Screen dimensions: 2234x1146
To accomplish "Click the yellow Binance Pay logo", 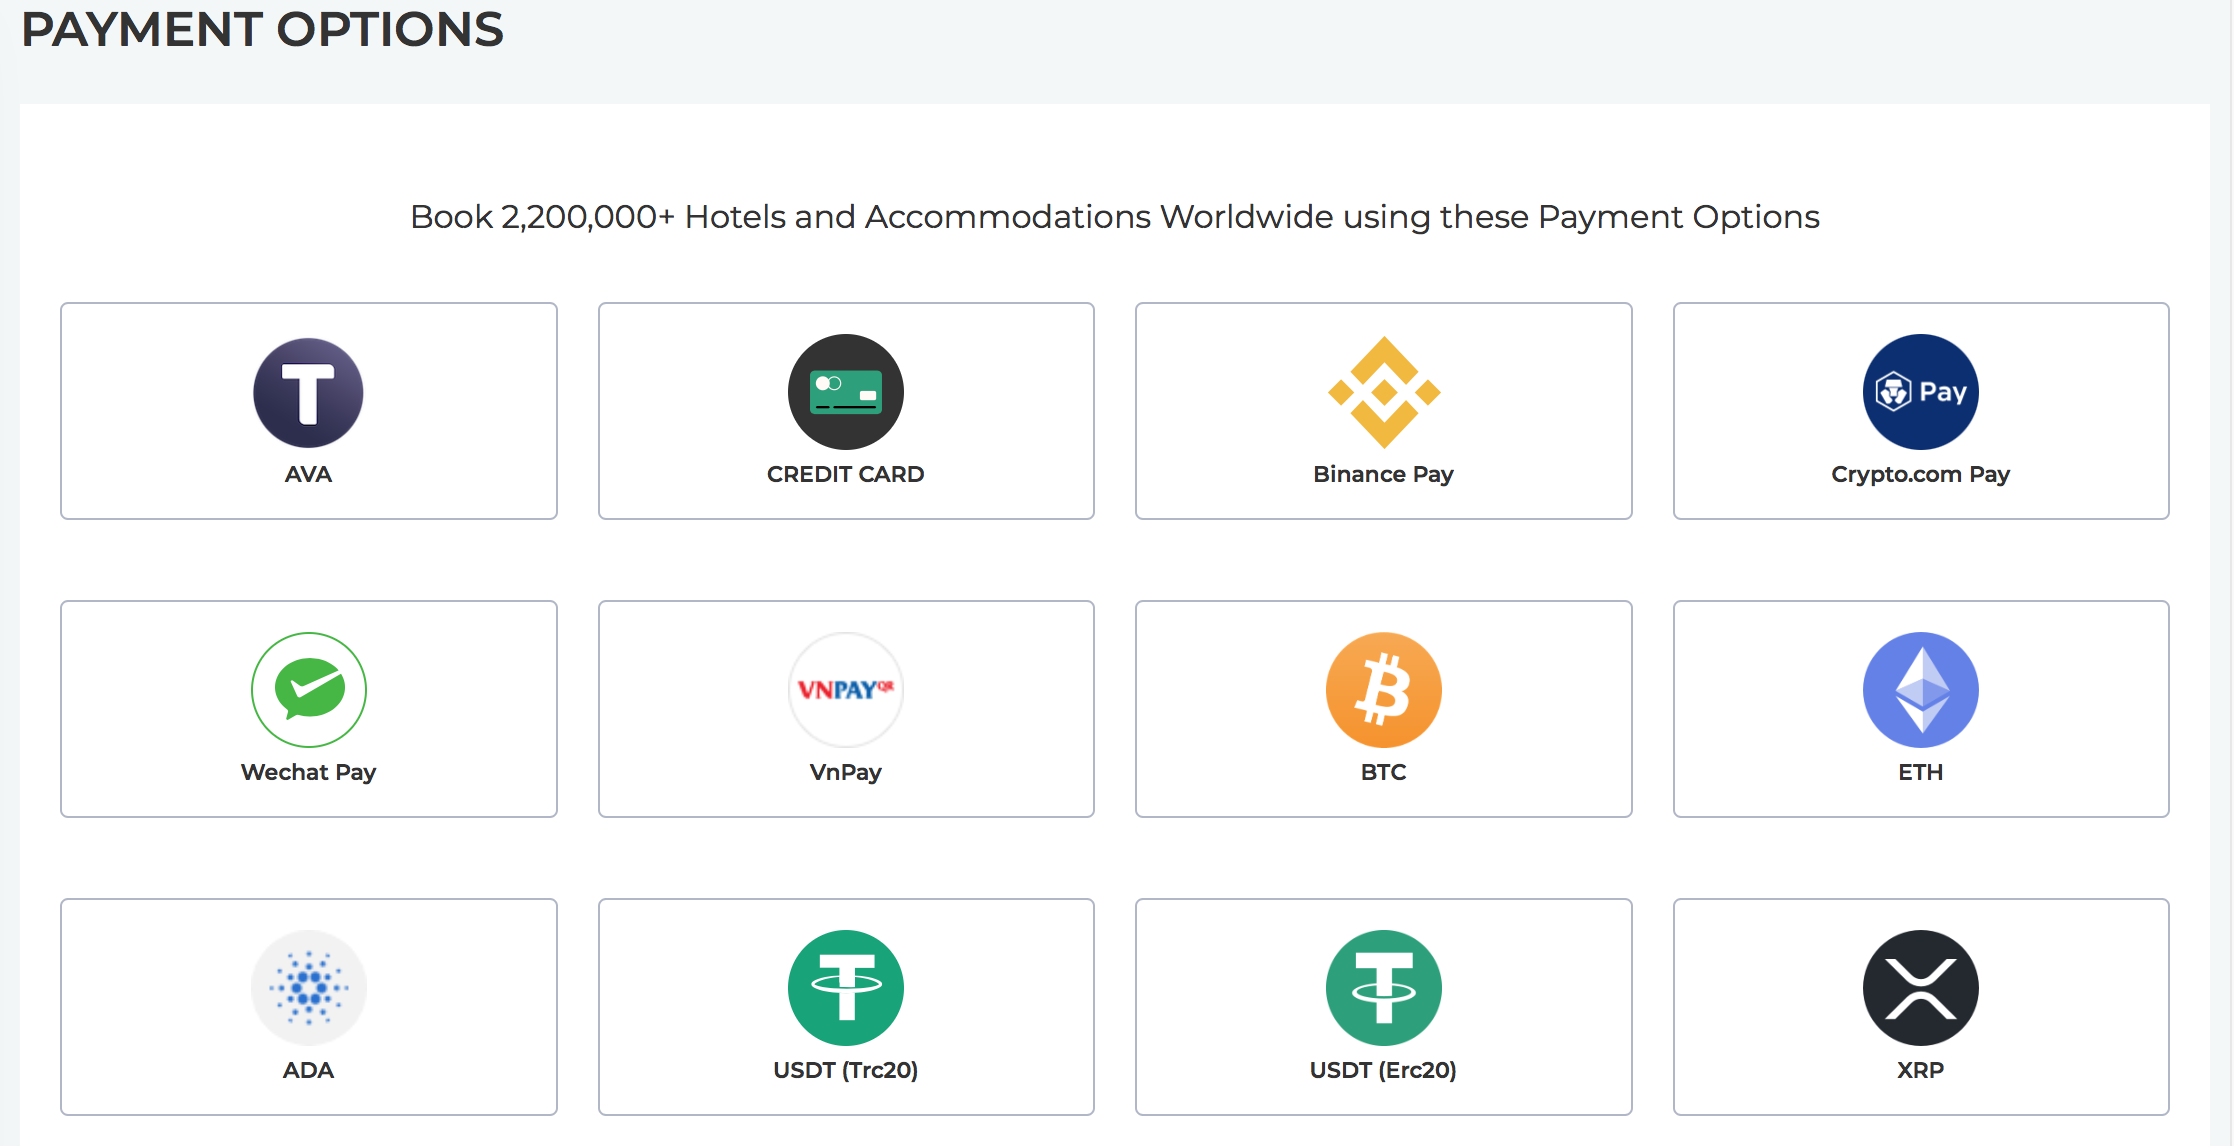I will 1383,392.
